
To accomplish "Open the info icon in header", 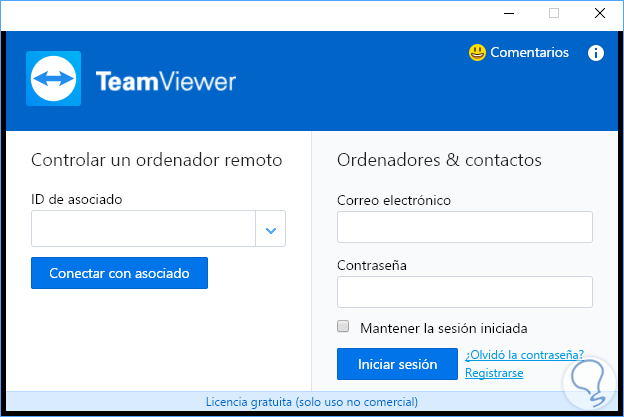I will [x=595, y=53].
